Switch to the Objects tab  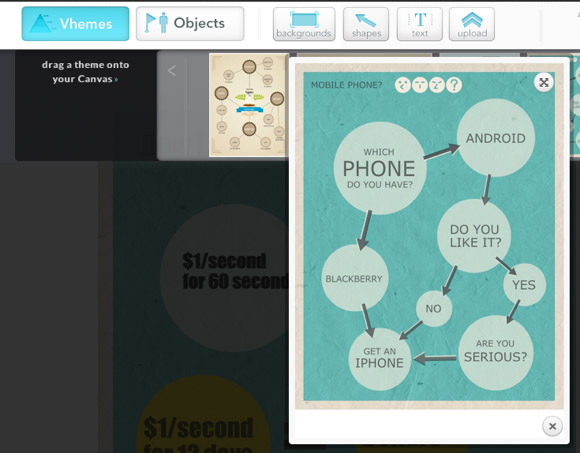click(190, 24)
